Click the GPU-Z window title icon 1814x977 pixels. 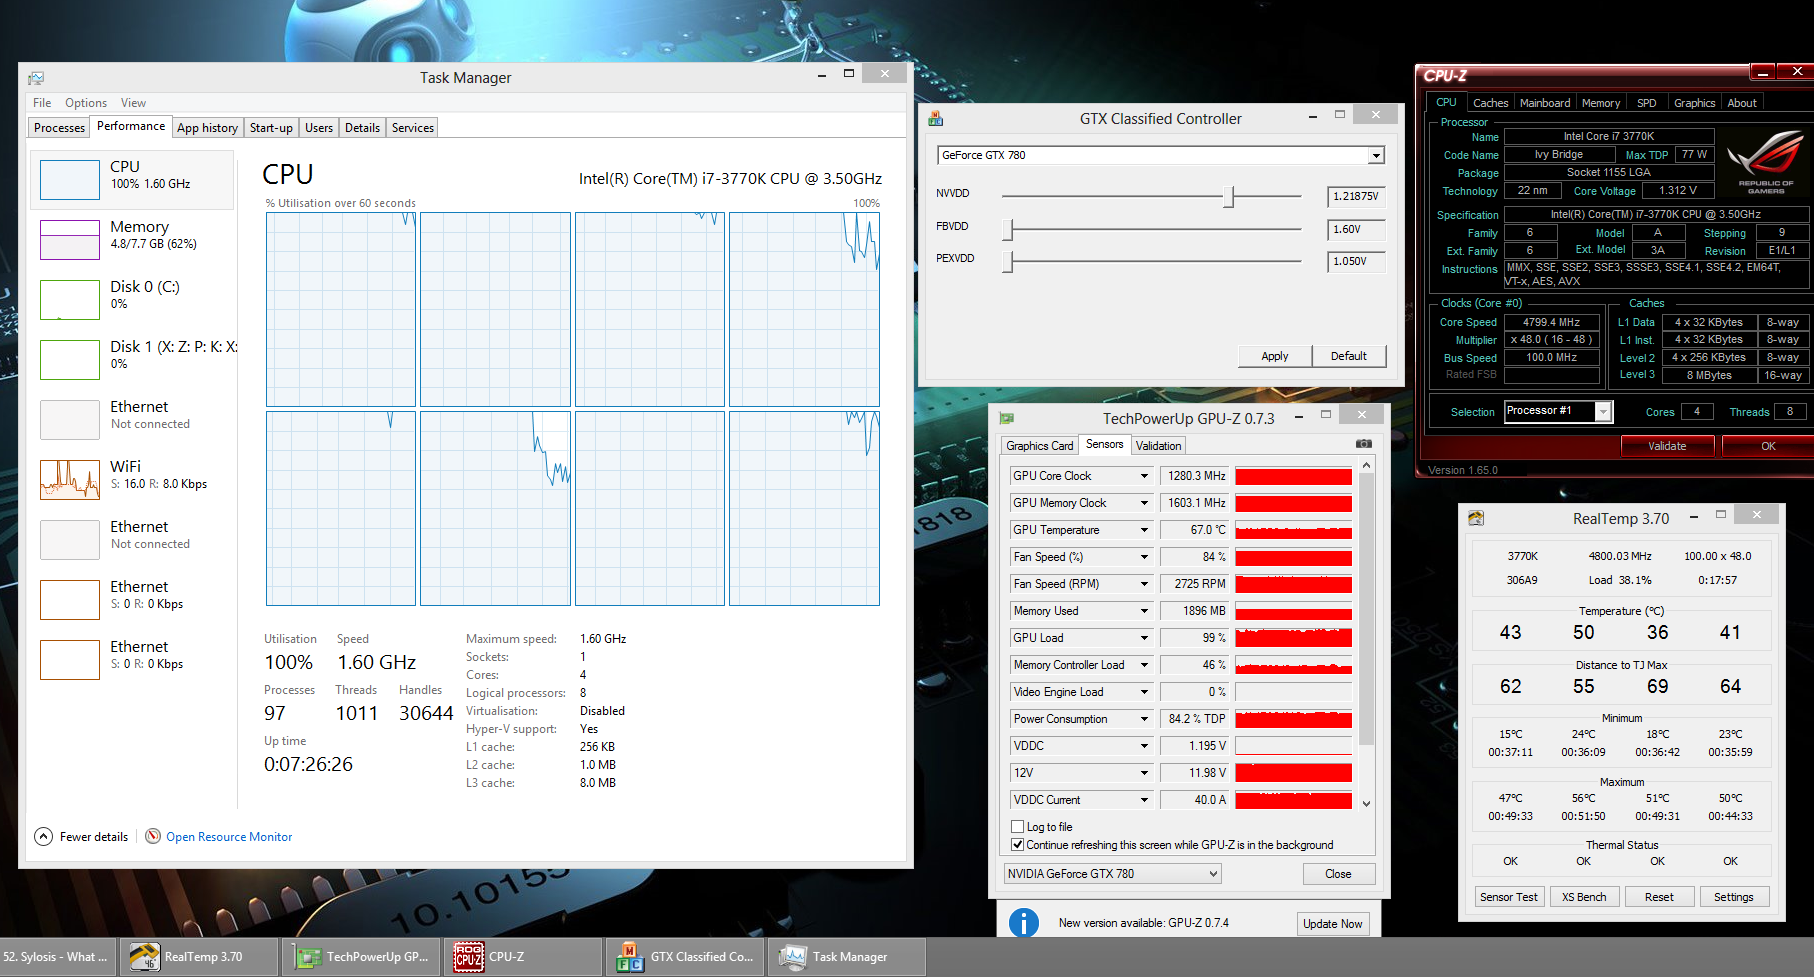1007,418
